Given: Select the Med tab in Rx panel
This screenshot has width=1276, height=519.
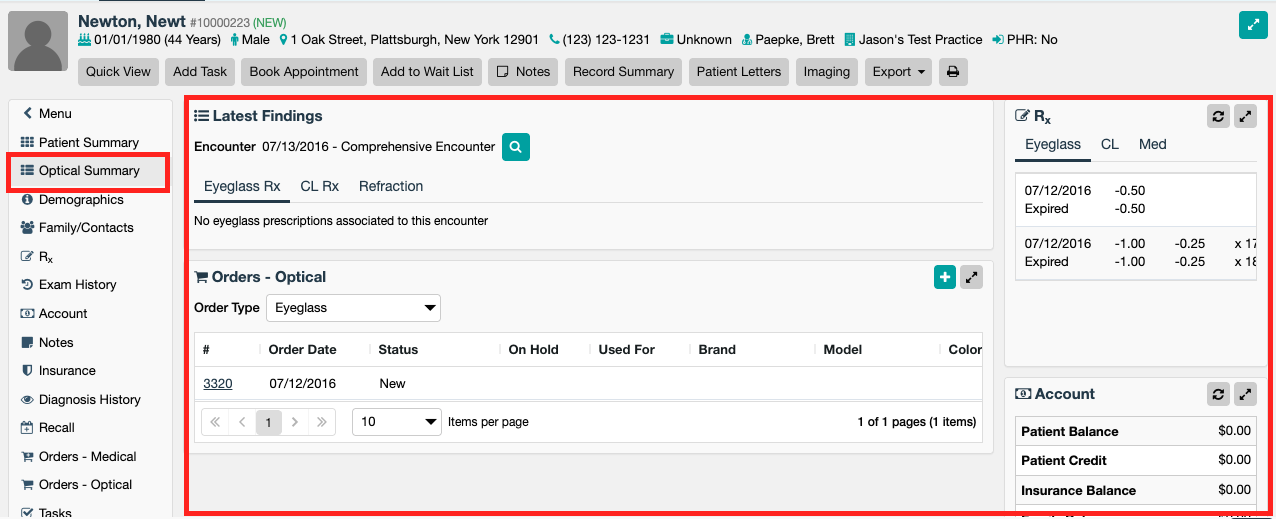Looking at the screenshot, I should pos(1152,144).
